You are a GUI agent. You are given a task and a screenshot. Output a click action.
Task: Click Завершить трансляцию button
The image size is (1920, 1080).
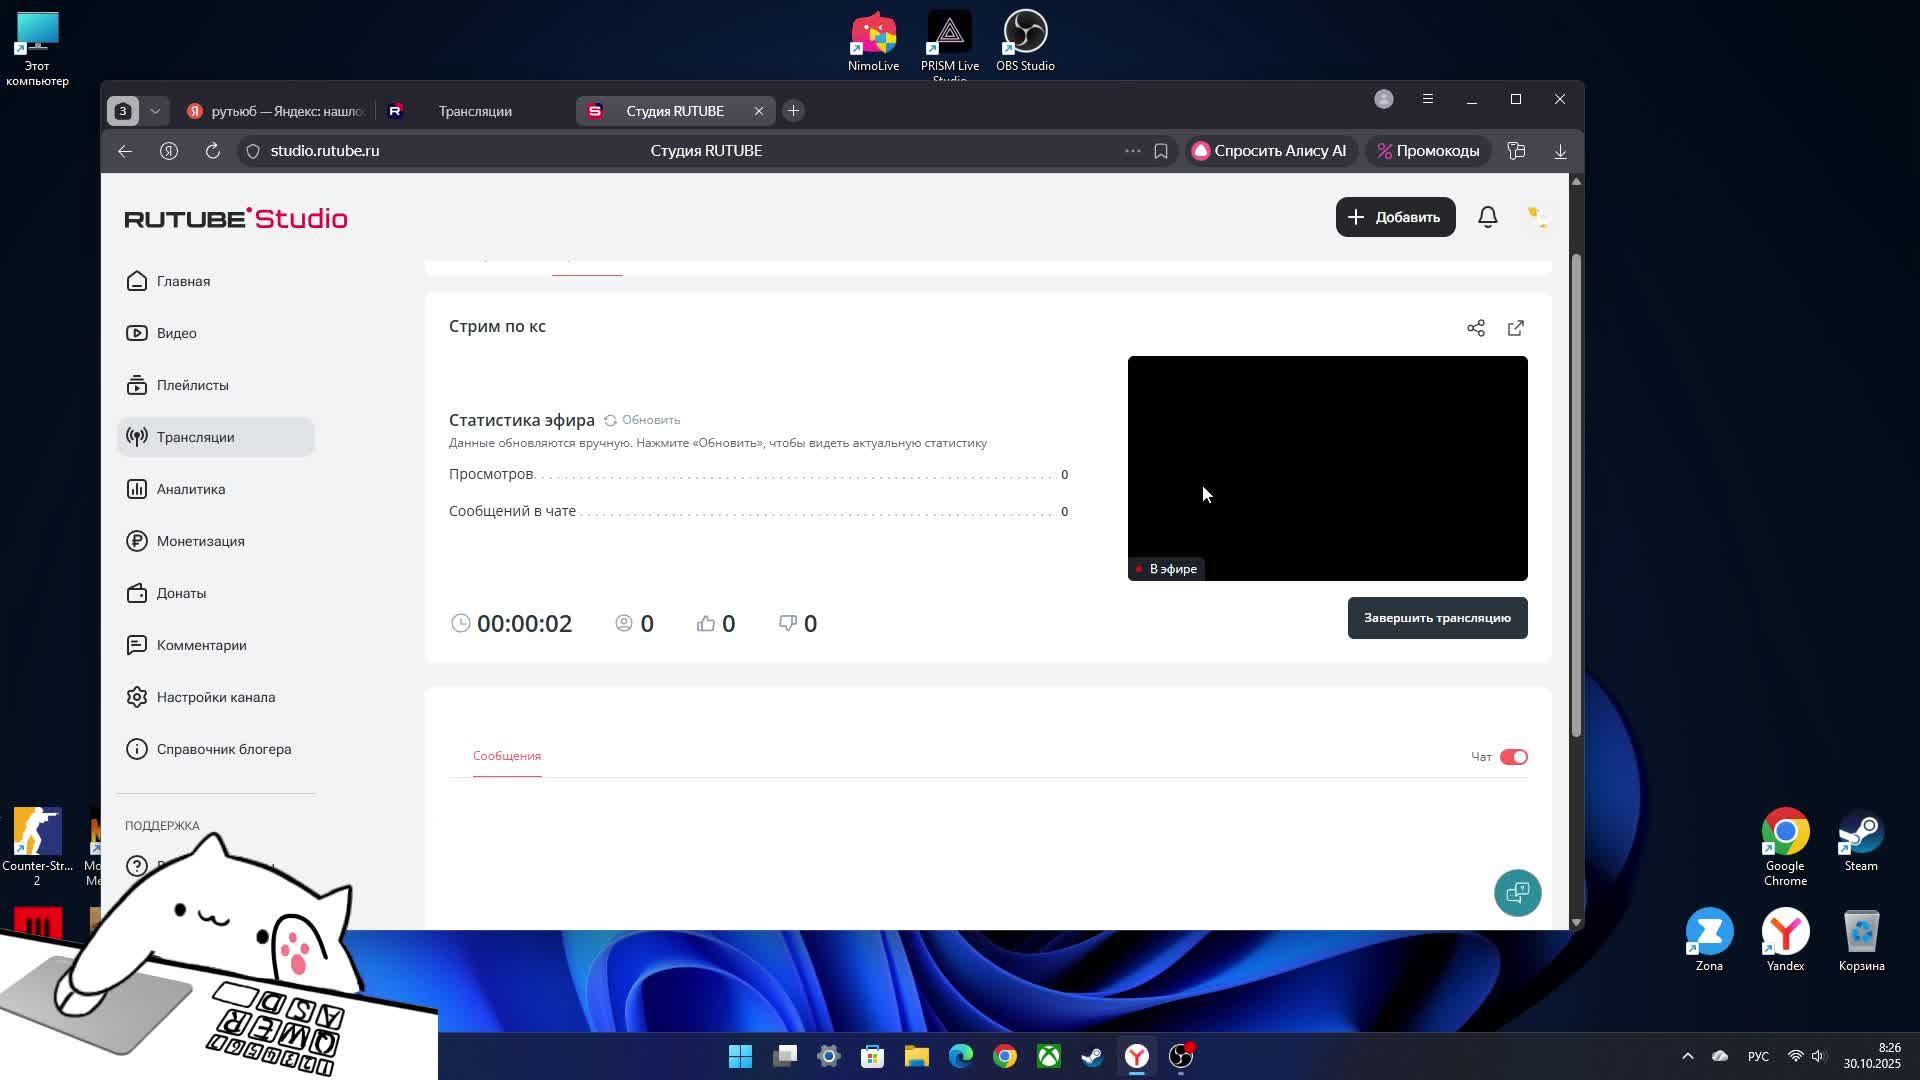pyautogui.click(x=1436, y=618)
